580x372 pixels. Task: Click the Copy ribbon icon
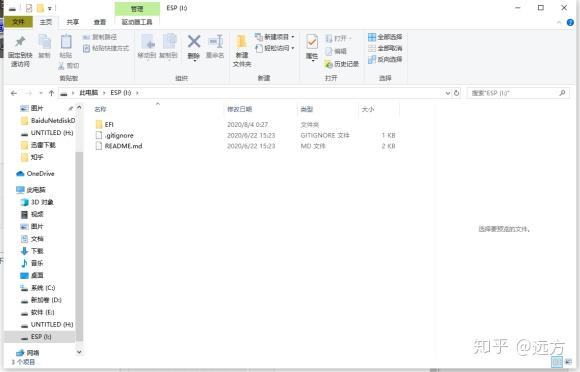[44, 46]
